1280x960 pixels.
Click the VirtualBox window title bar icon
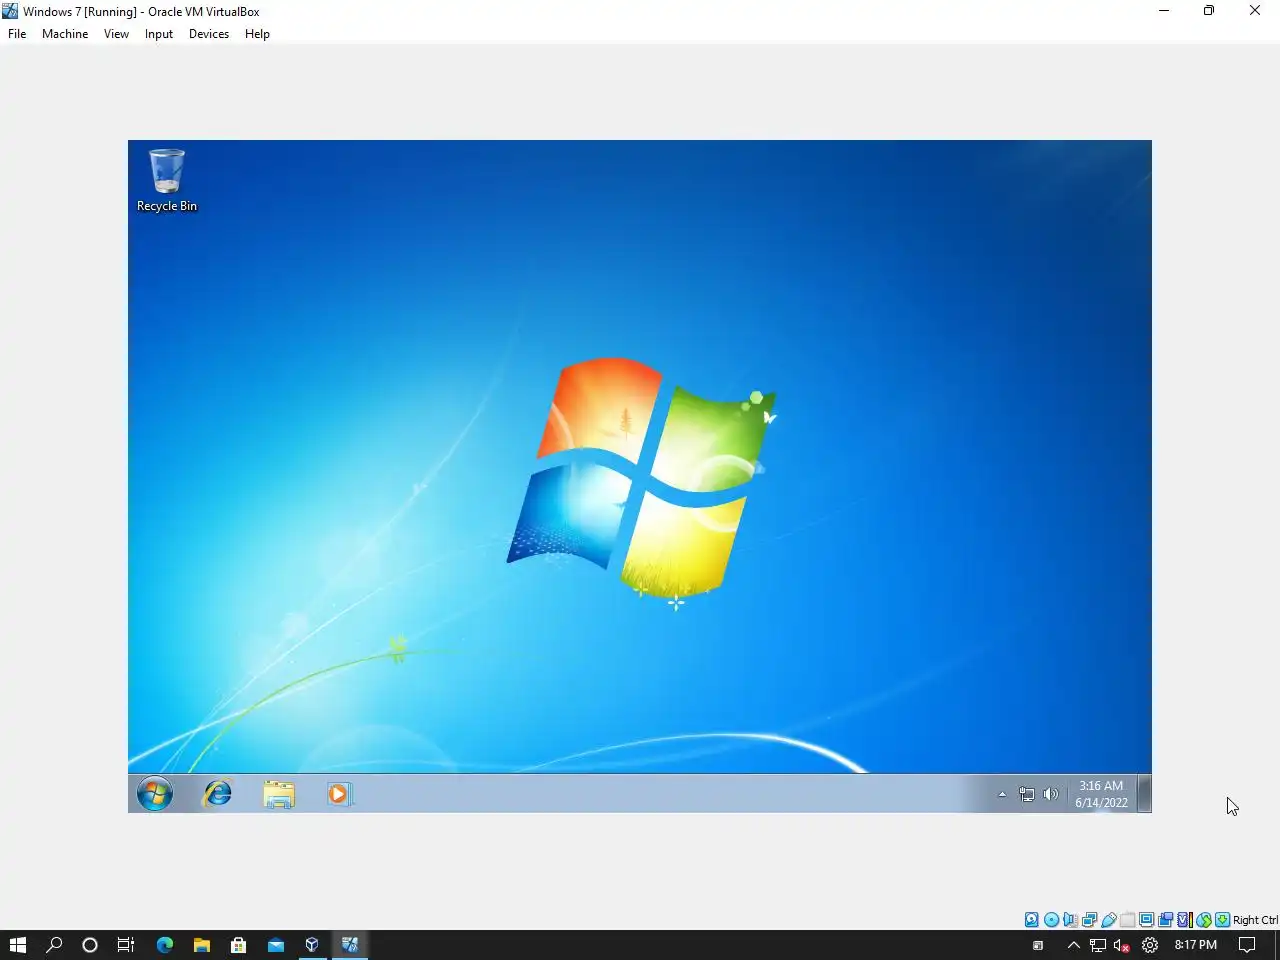(10, 11)
